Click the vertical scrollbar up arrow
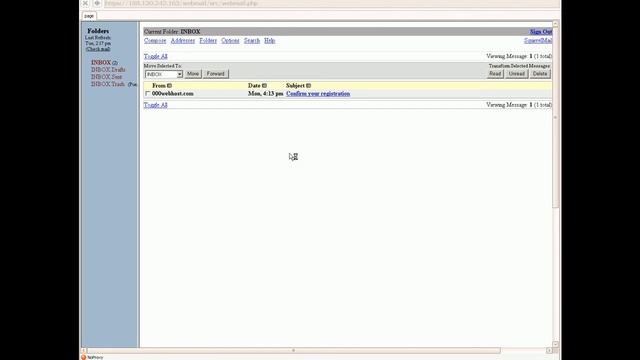The width and height of the screenshot is (640, 360). click(556, 24)
